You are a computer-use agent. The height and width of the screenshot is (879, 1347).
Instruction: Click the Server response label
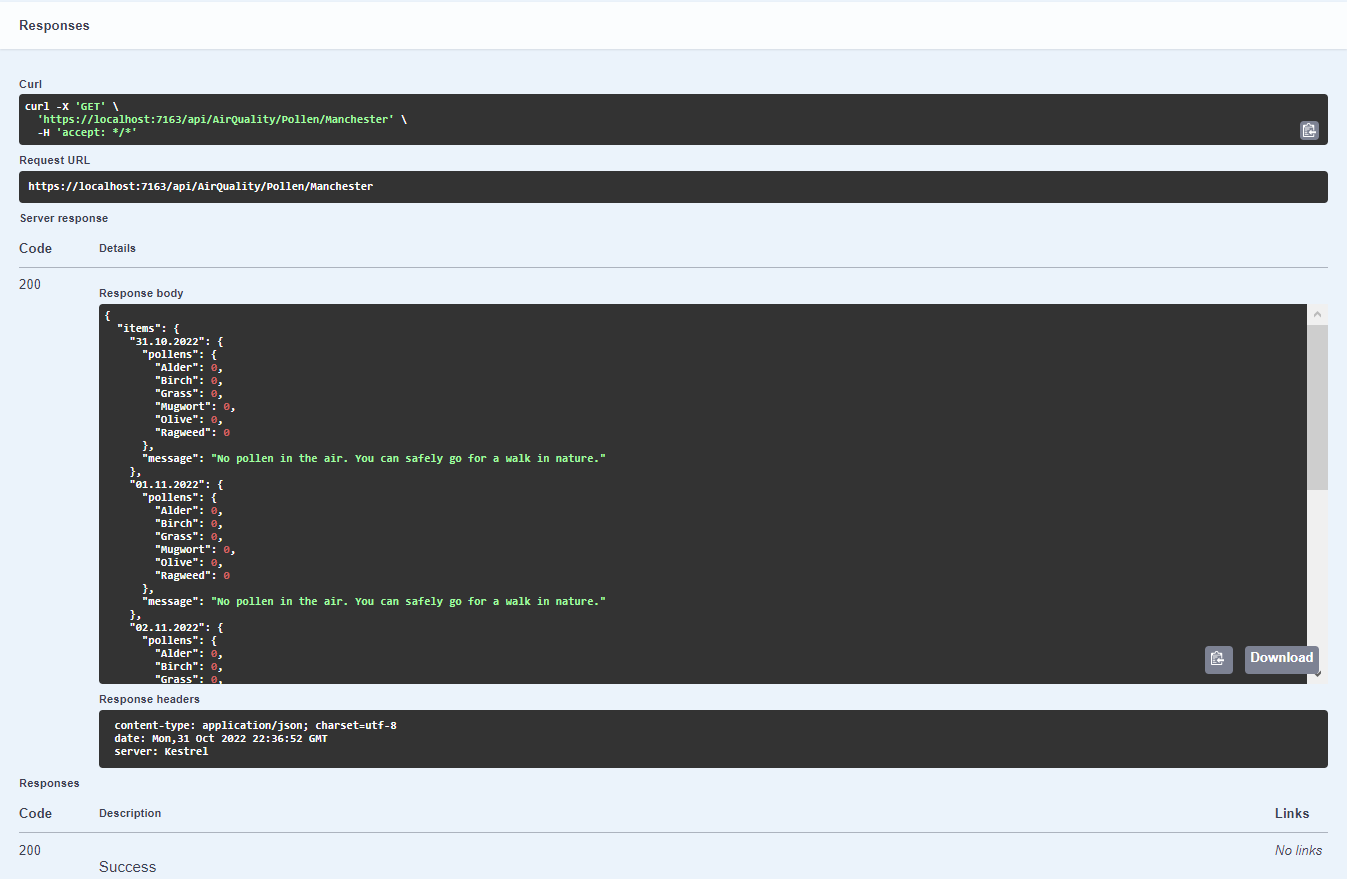tap(63, 218)
